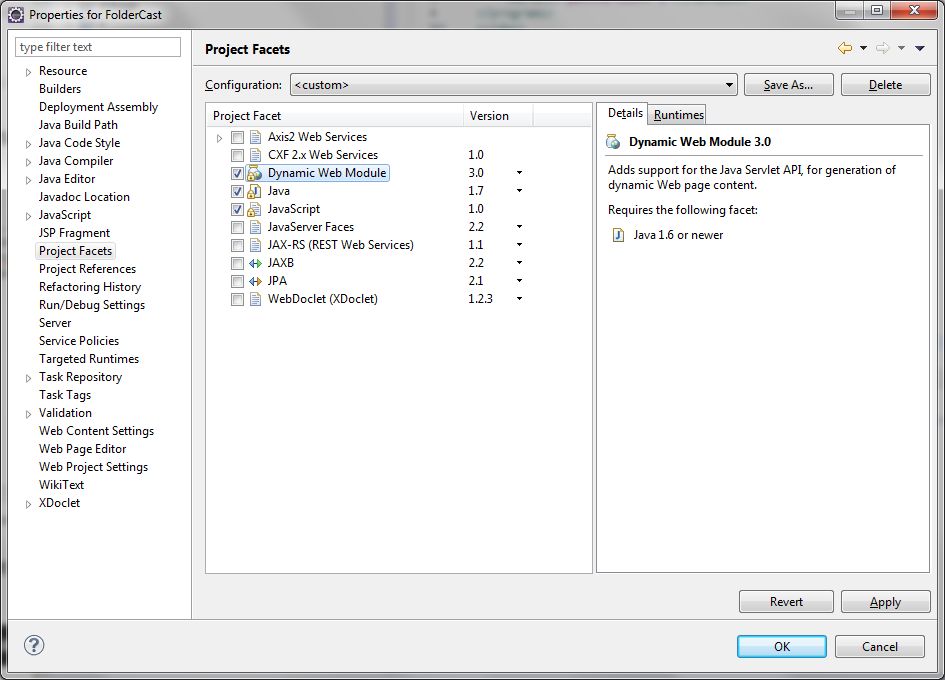
Task: Open the view menu dropdown arrow at the header's right end
Action: point(920,48)
